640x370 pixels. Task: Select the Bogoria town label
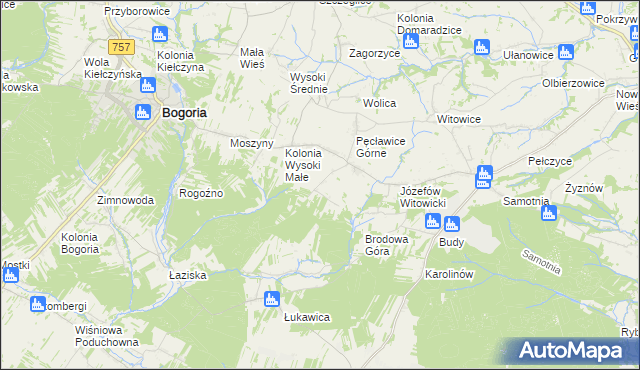(184, 113)
